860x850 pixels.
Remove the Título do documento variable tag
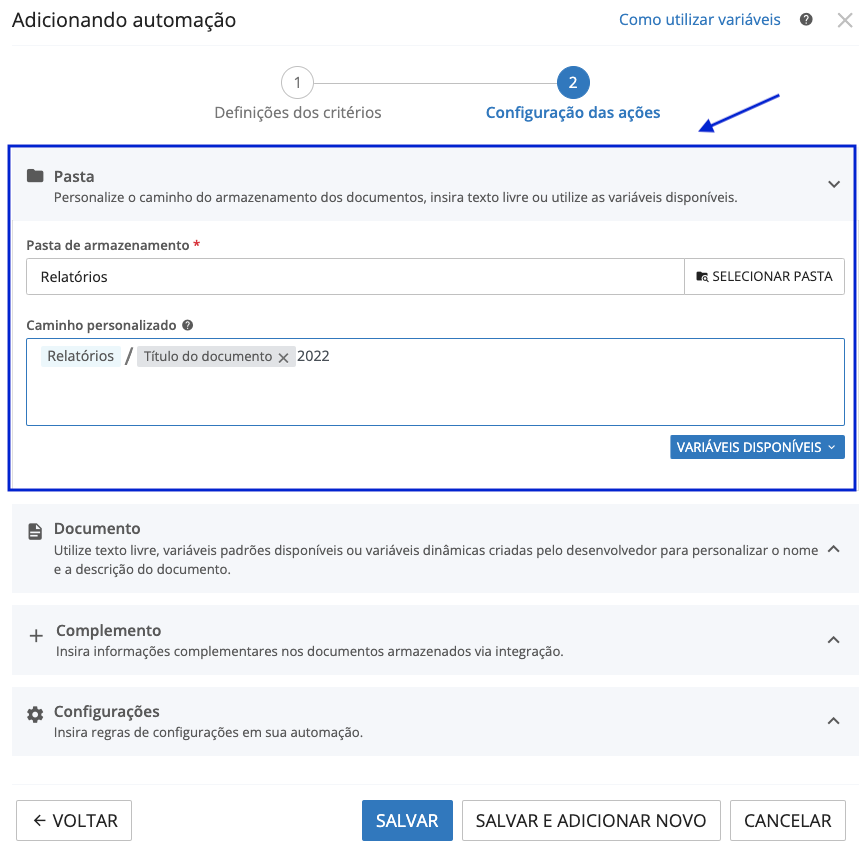283,357
